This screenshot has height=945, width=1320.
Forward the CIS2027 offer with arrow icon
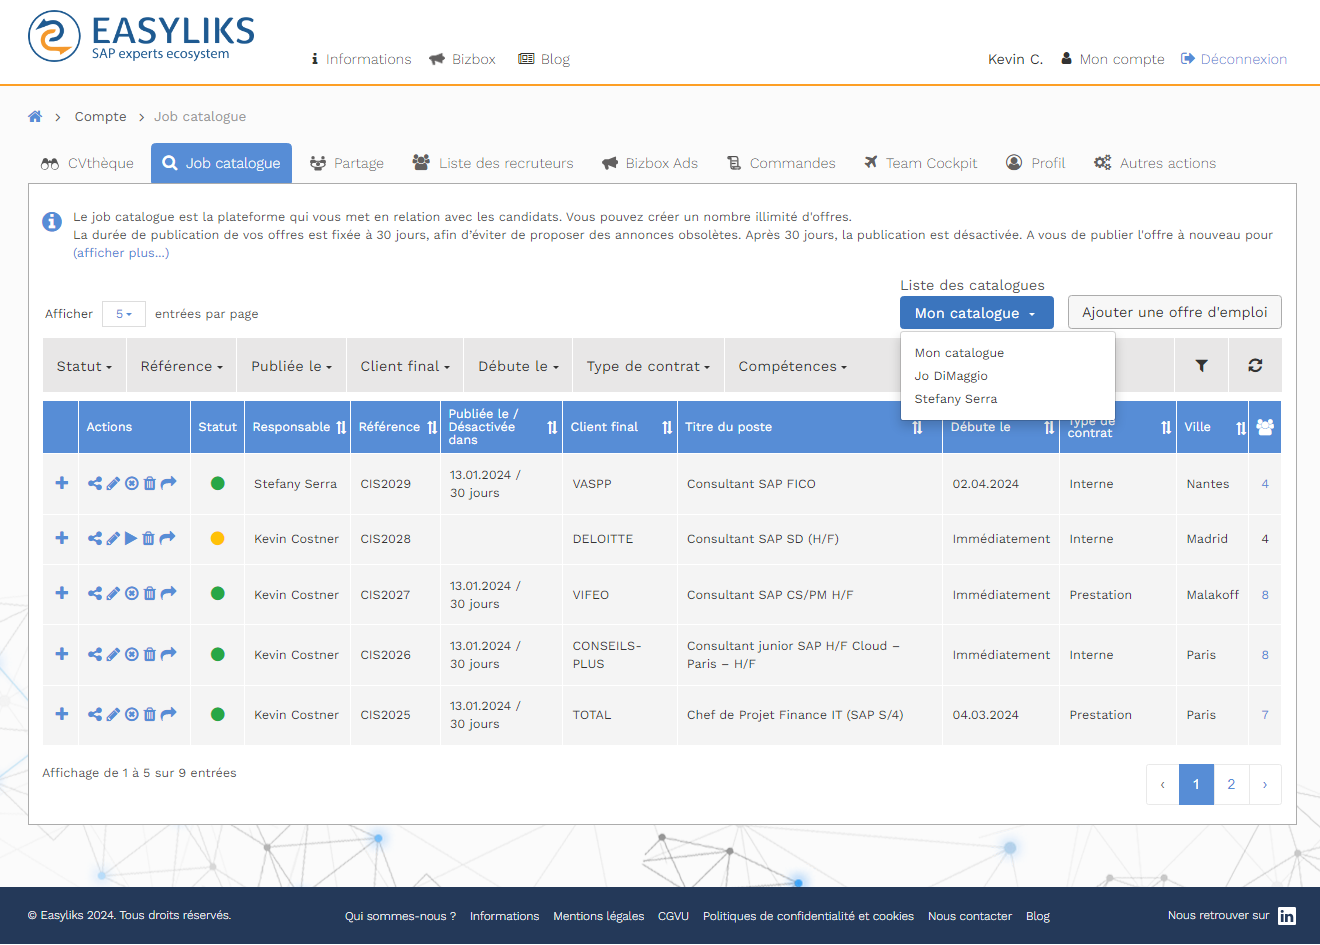click(x=168, y=593)
